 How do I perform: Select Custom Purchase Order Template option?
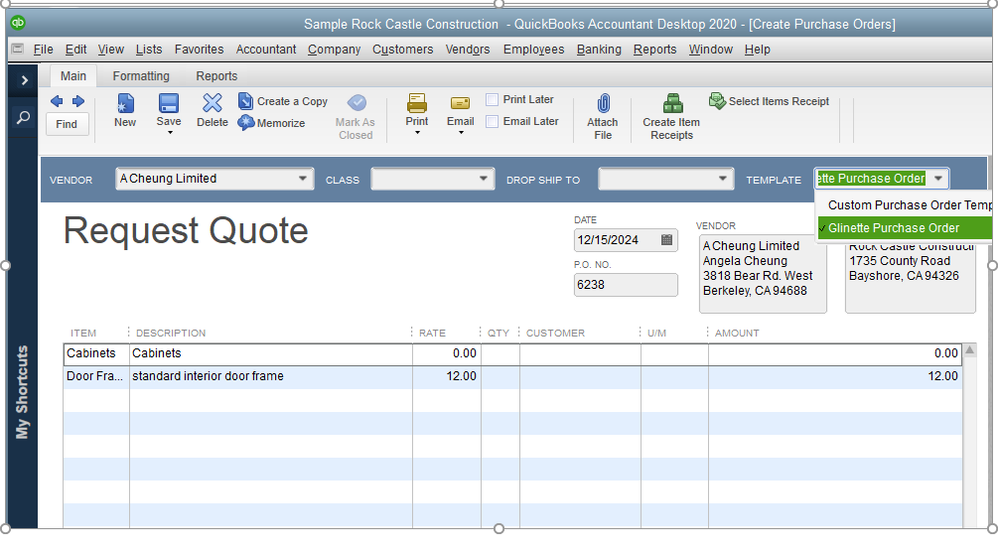click(x=904, y=205)
